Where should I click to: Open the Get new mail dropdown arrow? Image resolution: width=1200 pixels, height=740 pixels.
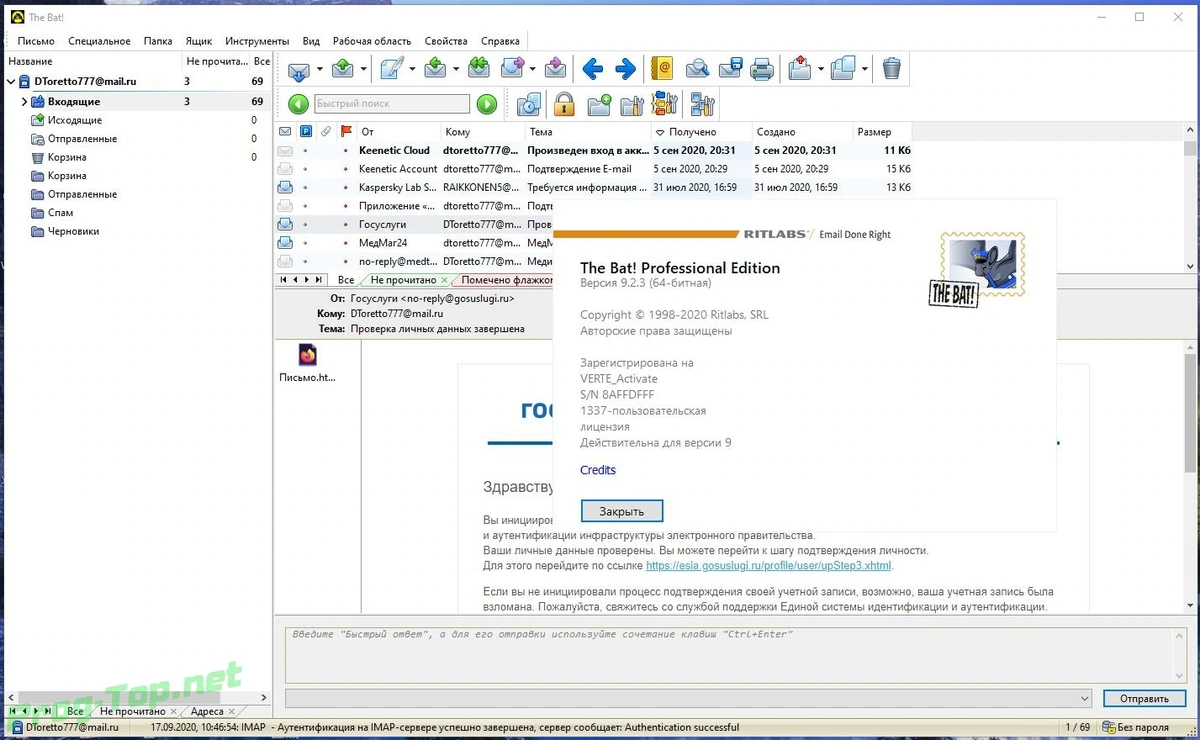coord(320,69)
